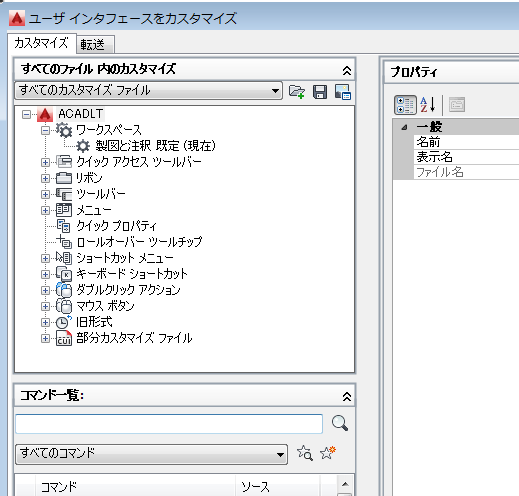Open the すべてのカスタマイズ ファイル dropdown
The height and width of the screenshot is (496, 519).
point(149,91)
